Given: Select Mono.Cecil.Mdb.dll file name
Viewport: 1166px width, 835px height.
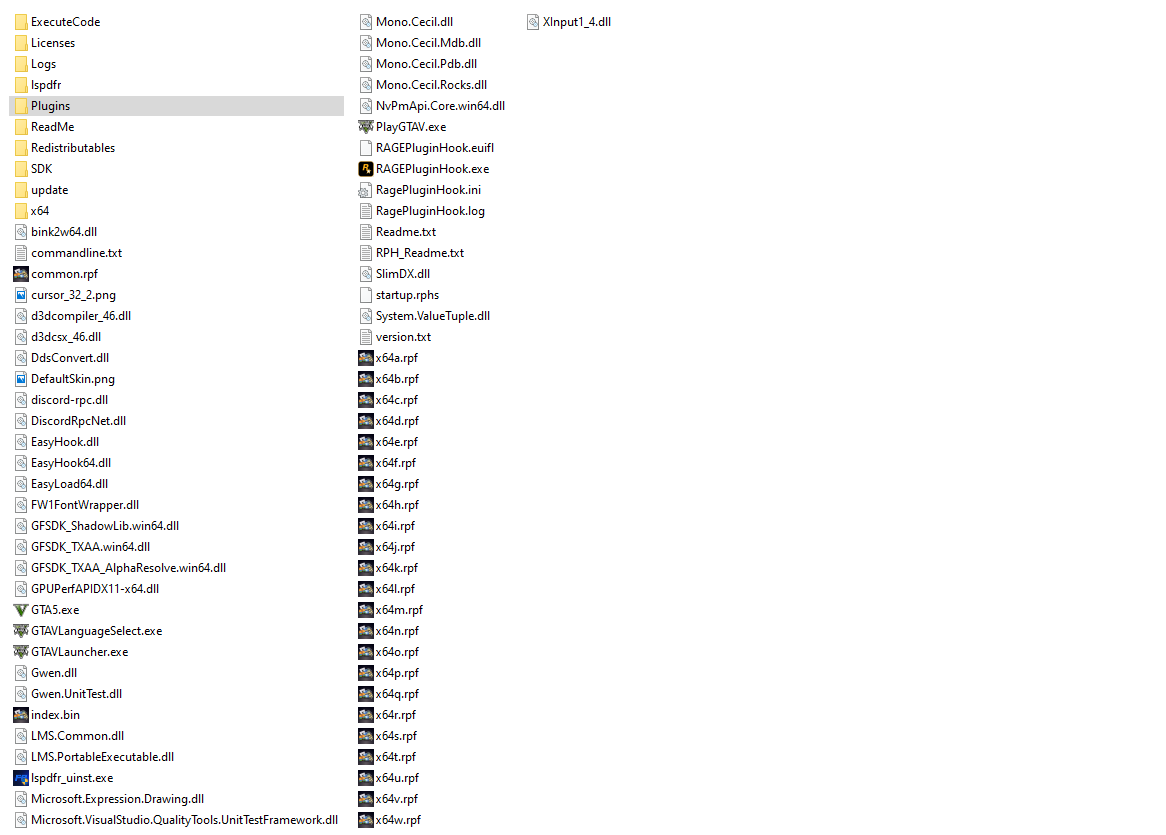Looking at the screenshot, I should tap(428, 42).
